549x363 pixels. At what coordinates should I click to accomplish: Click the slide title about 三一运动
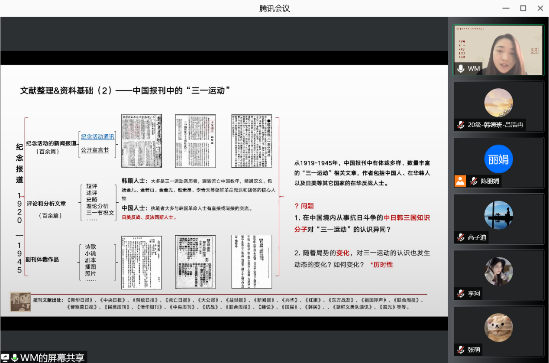click(x=125, y=91)
